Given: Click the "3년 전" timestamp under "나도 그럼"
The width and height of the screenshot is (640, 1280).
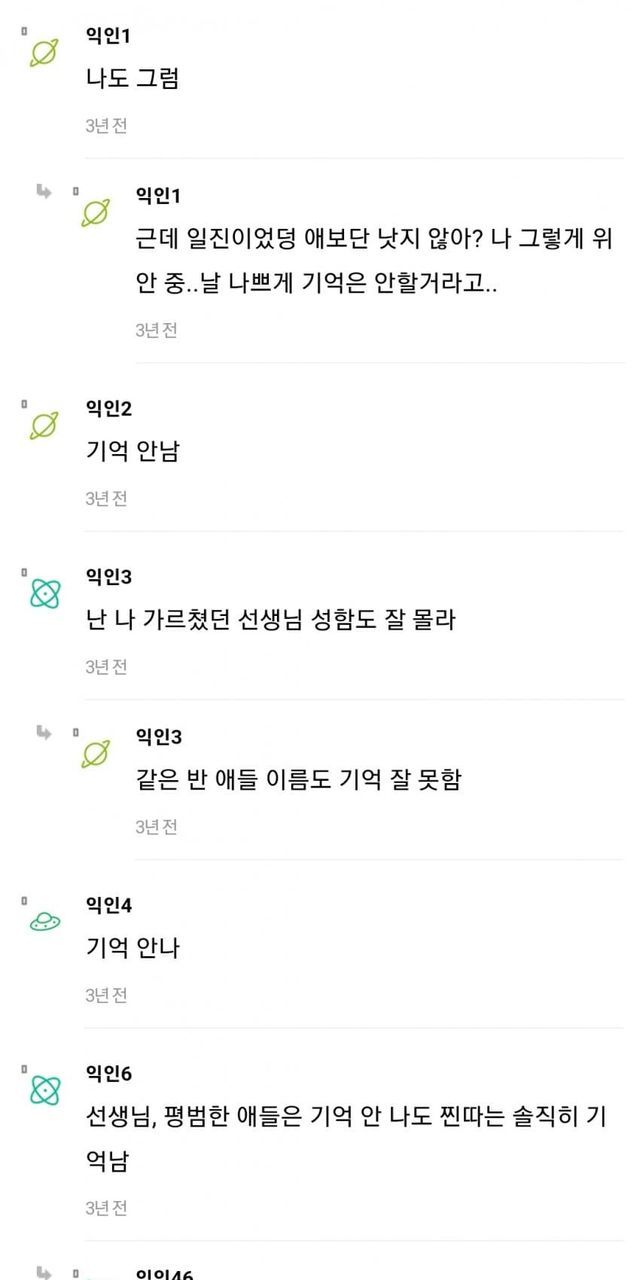Looking at the screenshot, I should click(x=106, y=126).
